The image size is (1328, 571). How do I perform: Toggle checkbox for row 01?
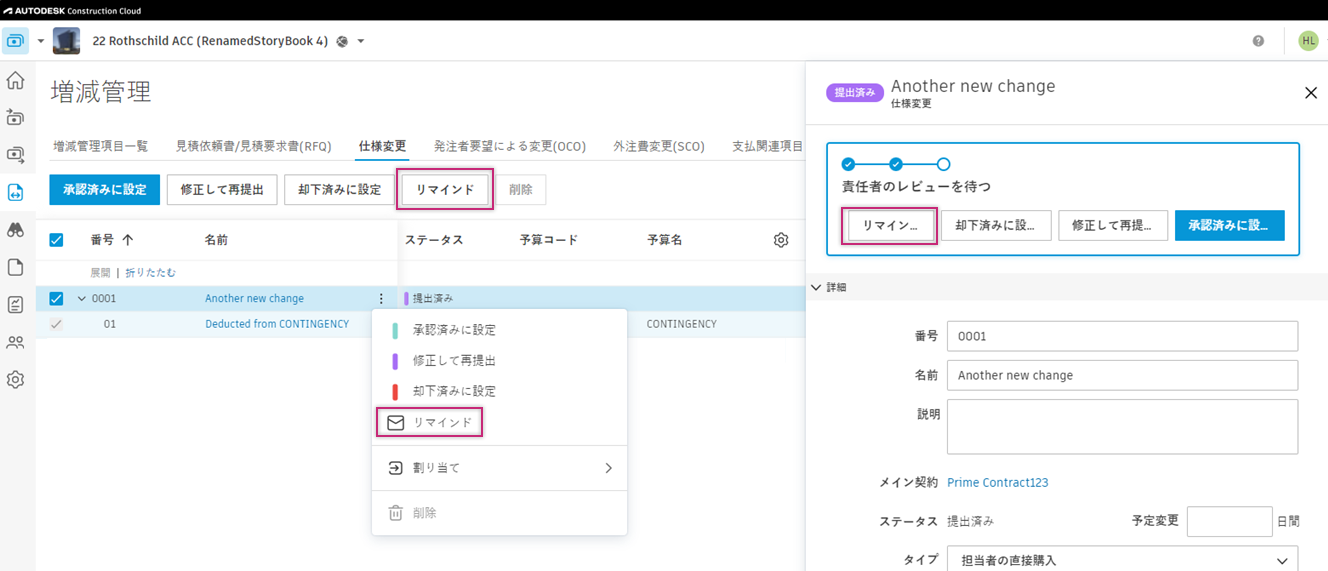pyautogui.click(x=57, y=324)
